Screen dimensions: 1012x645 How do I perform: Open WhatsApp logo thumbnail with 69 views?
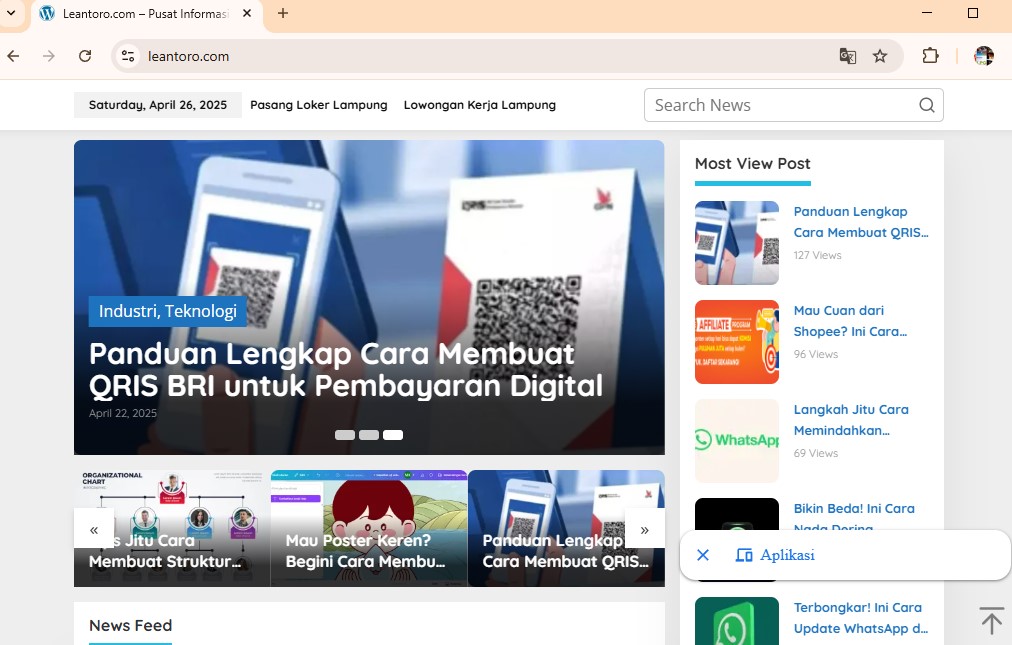(737, 441)
